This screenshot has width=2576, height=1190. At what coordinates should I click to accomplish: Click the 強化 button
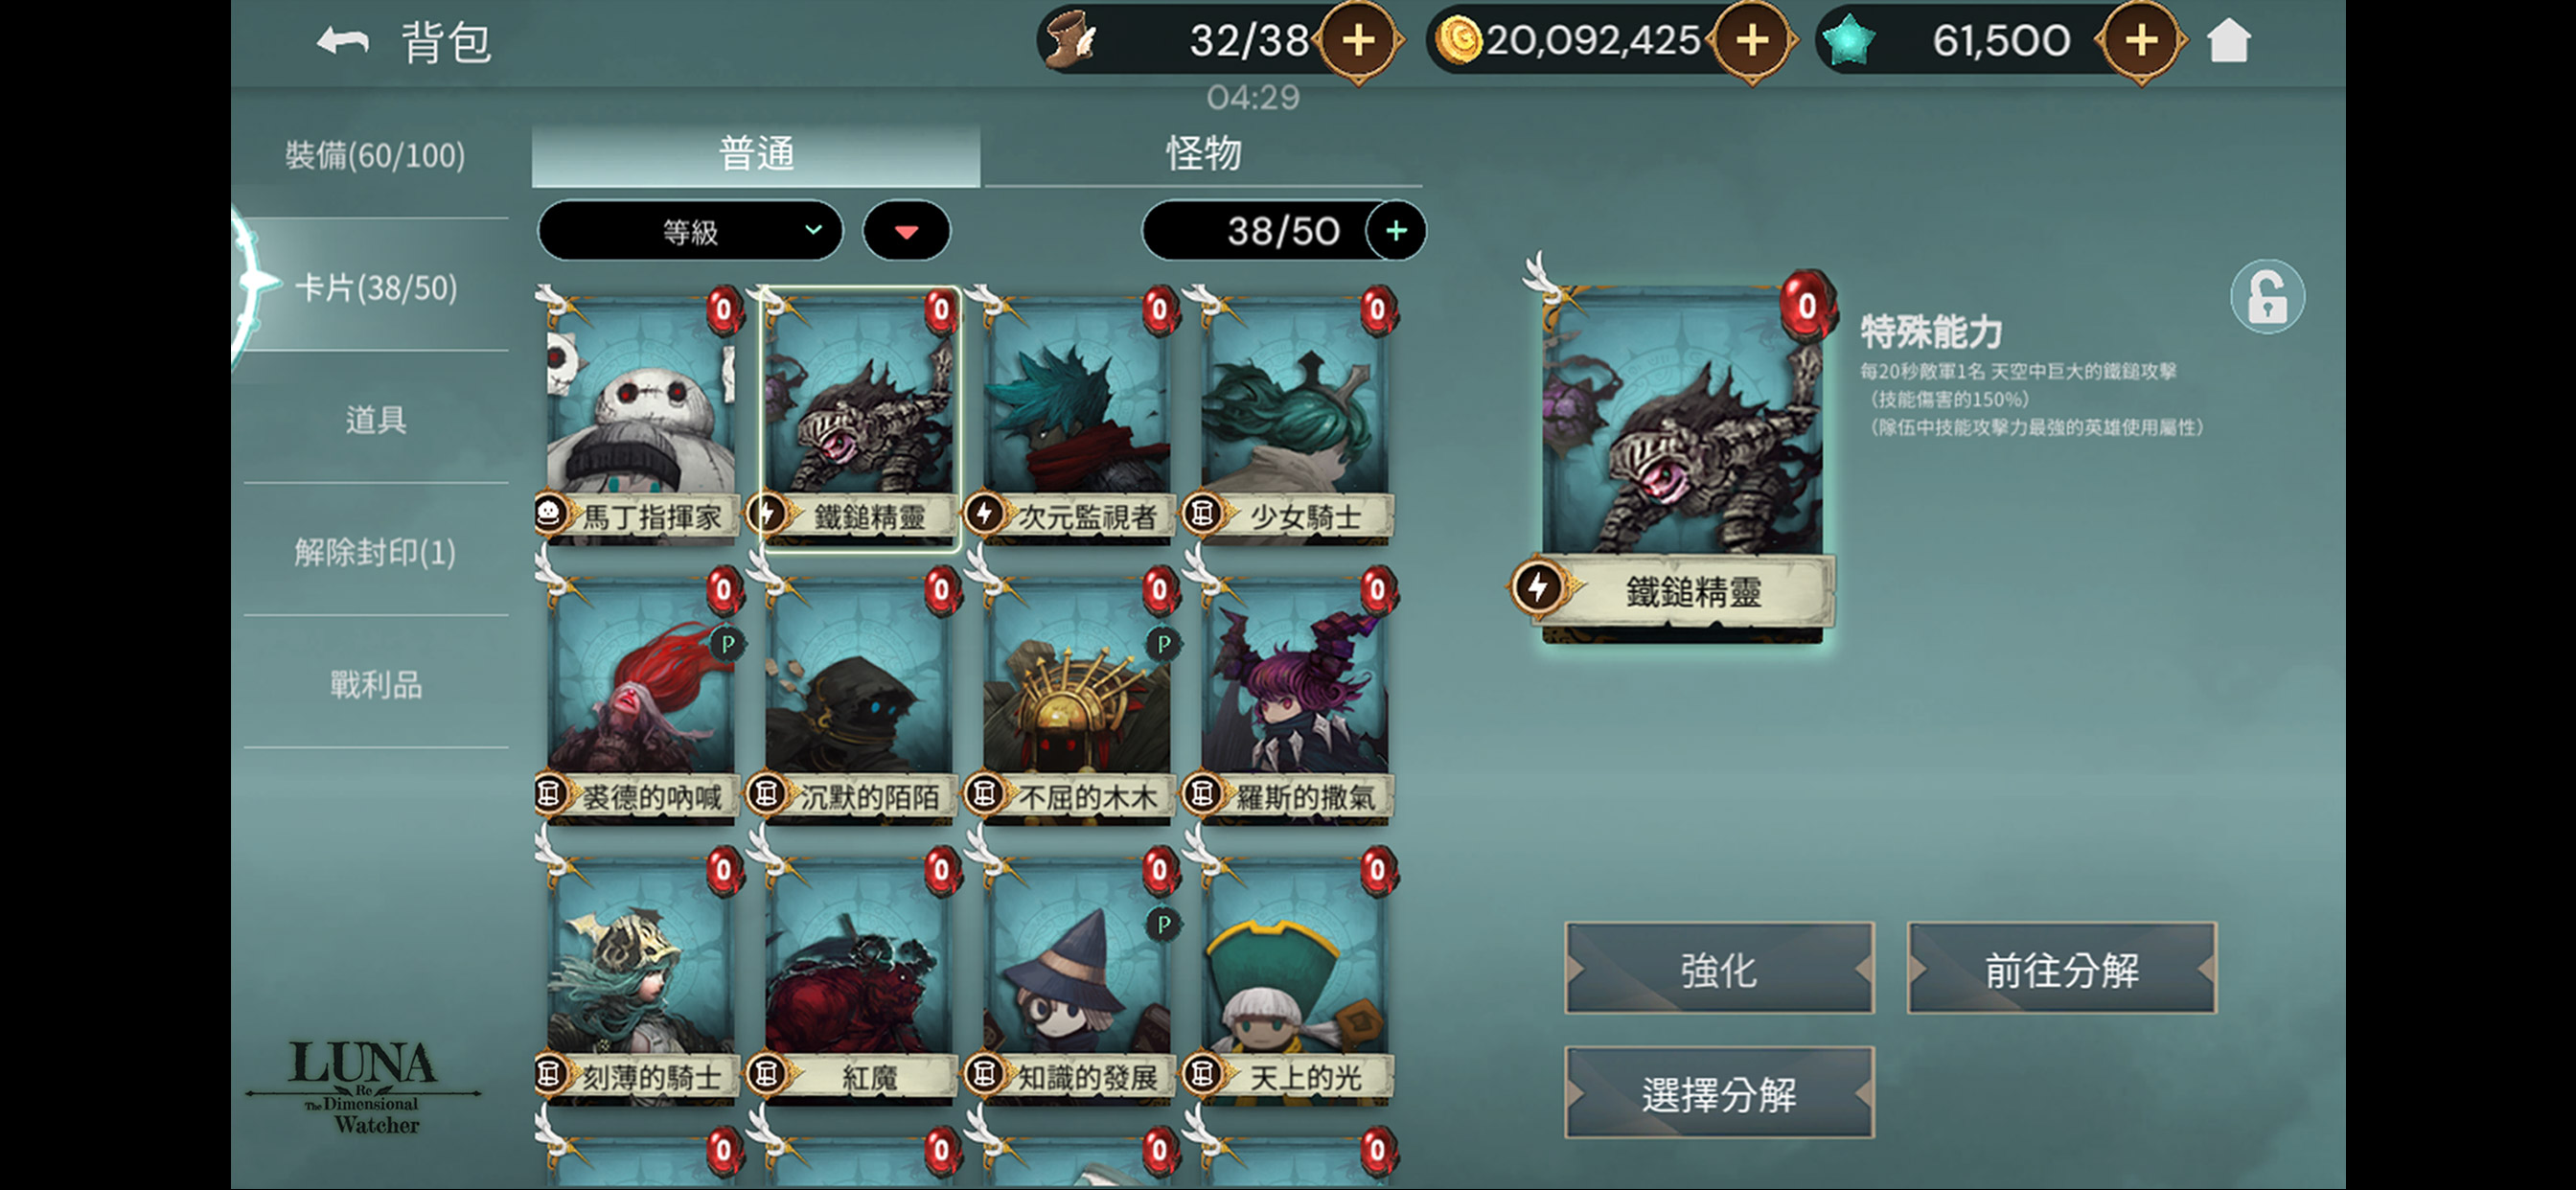1718,969
